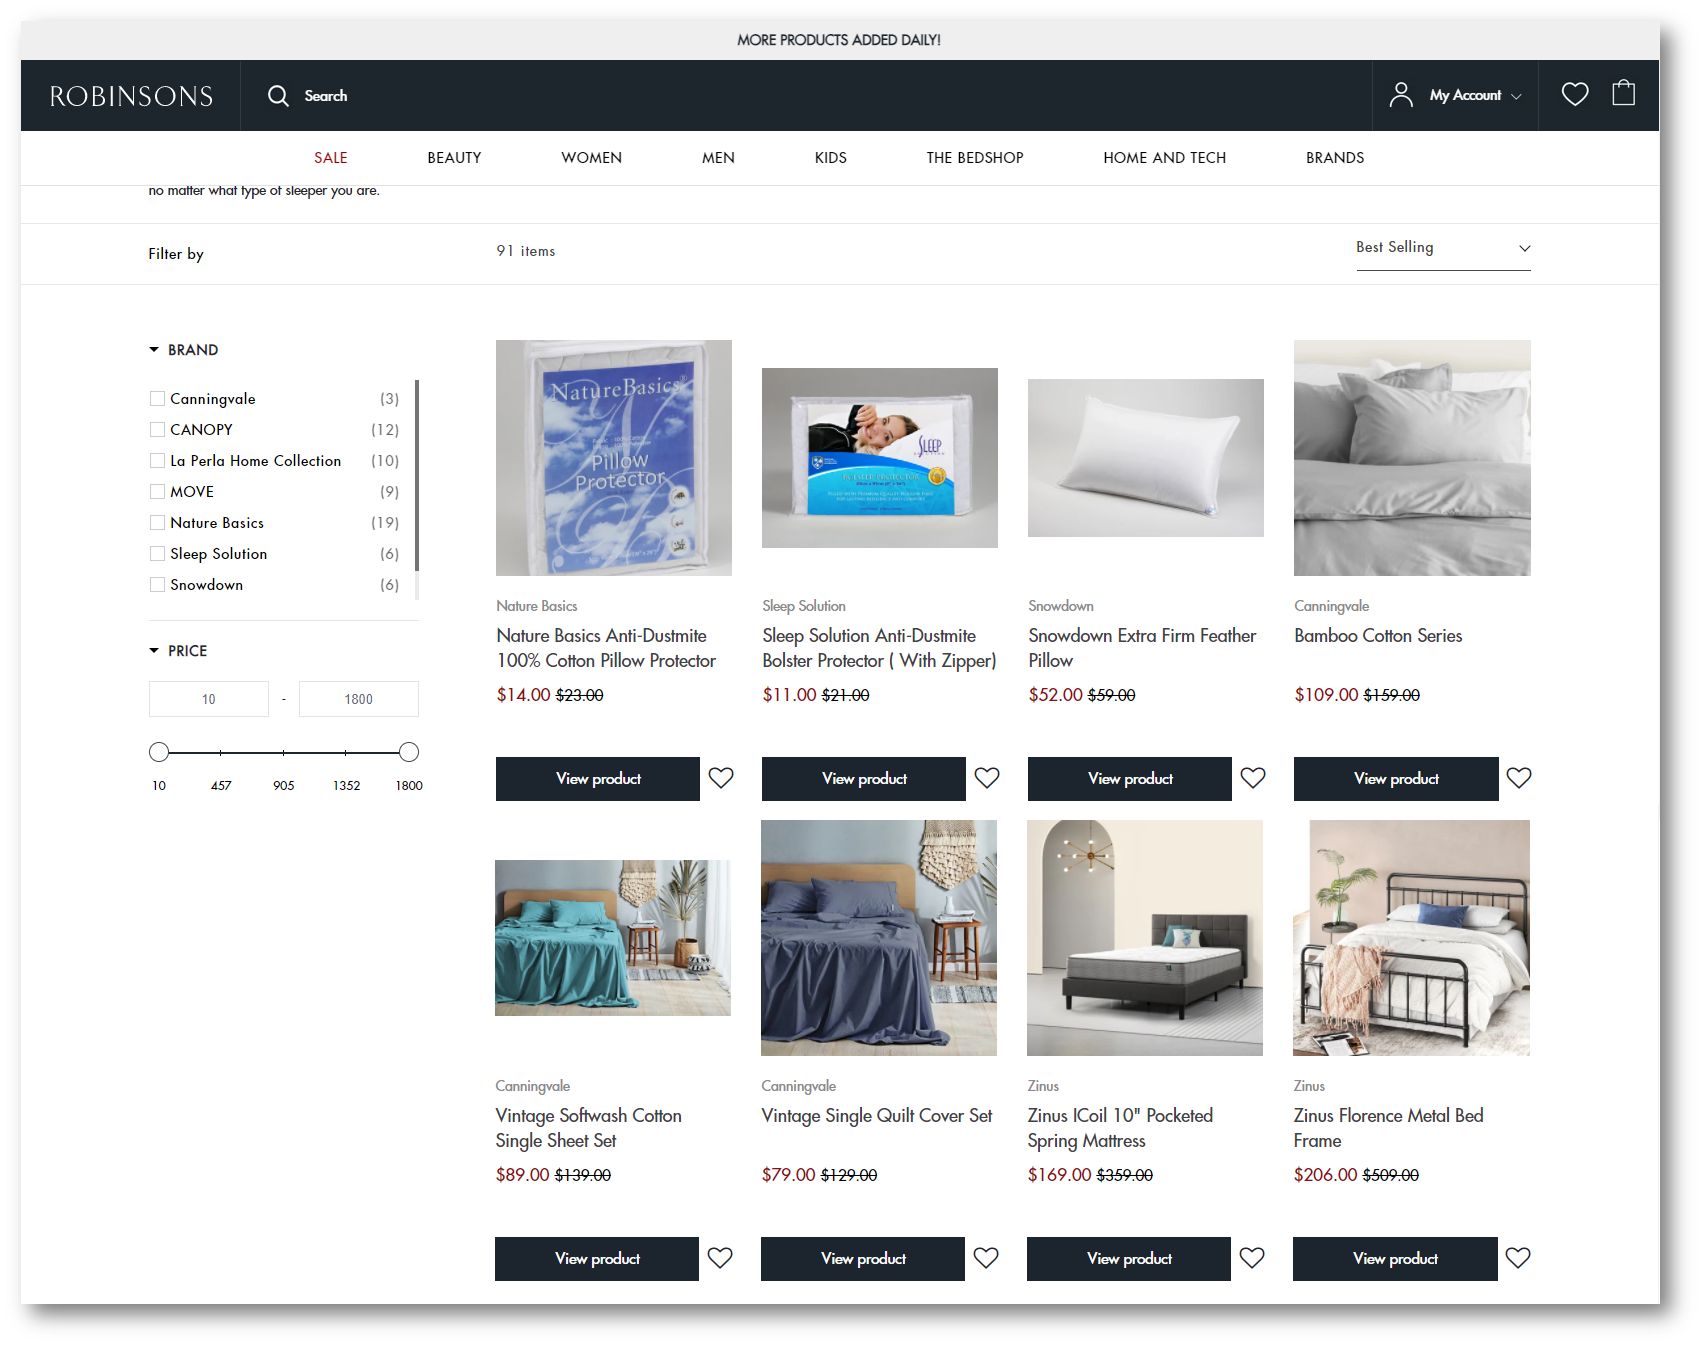The image size is (1702, 1346).
Task: Click the maximum price slider handle
Action: (x=408, y=752)
